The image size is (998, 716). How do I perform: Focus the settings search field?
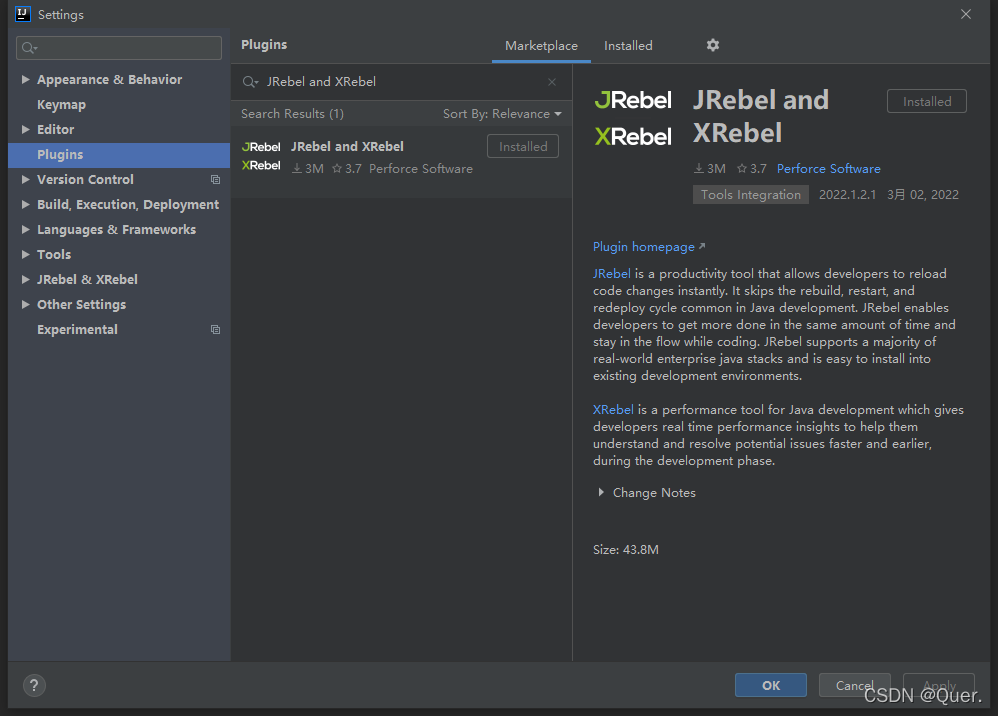[x=119, y=48]
